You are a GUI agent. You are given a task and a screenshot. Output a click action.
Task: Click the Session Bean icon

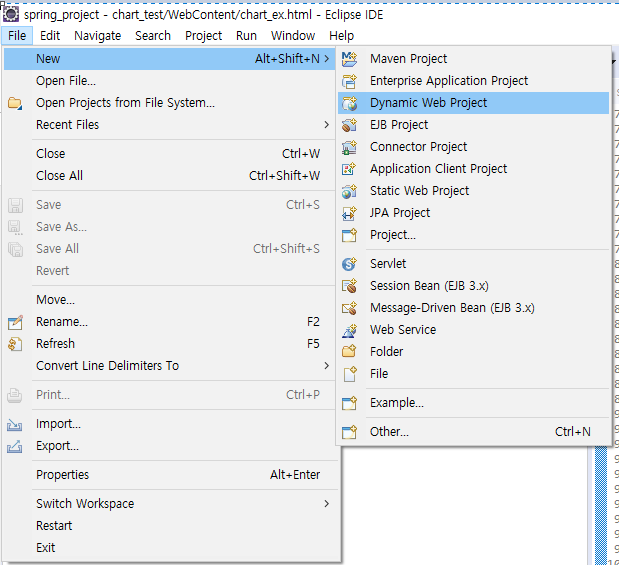pyautogui.click(x=349, y=286)
